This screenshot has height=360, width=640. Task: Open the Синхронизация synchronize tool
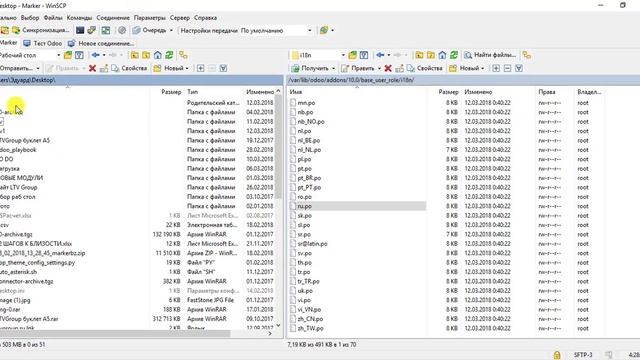[x=40, y=30]
